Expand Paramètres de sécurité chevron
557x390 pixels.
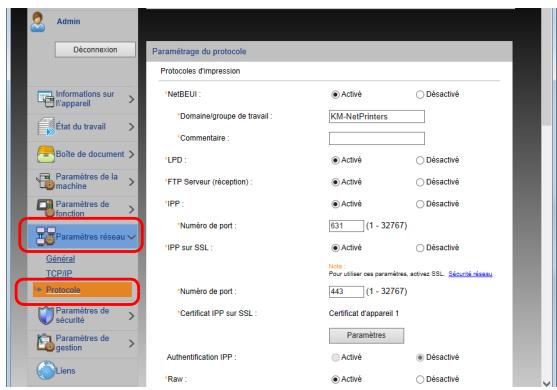click(131, 316)
